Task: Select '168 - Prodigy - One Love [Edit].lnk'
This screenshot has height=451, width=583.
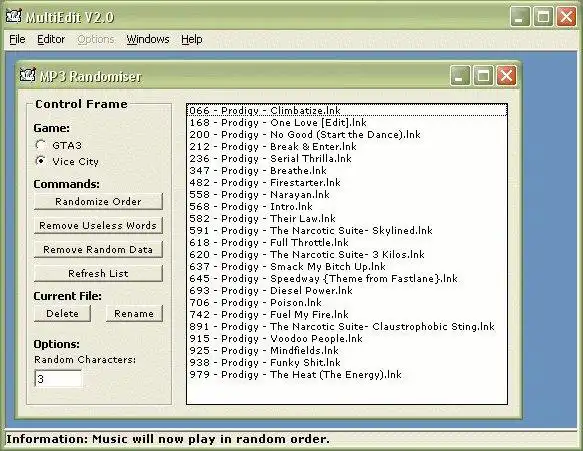Action: (347, 122)
